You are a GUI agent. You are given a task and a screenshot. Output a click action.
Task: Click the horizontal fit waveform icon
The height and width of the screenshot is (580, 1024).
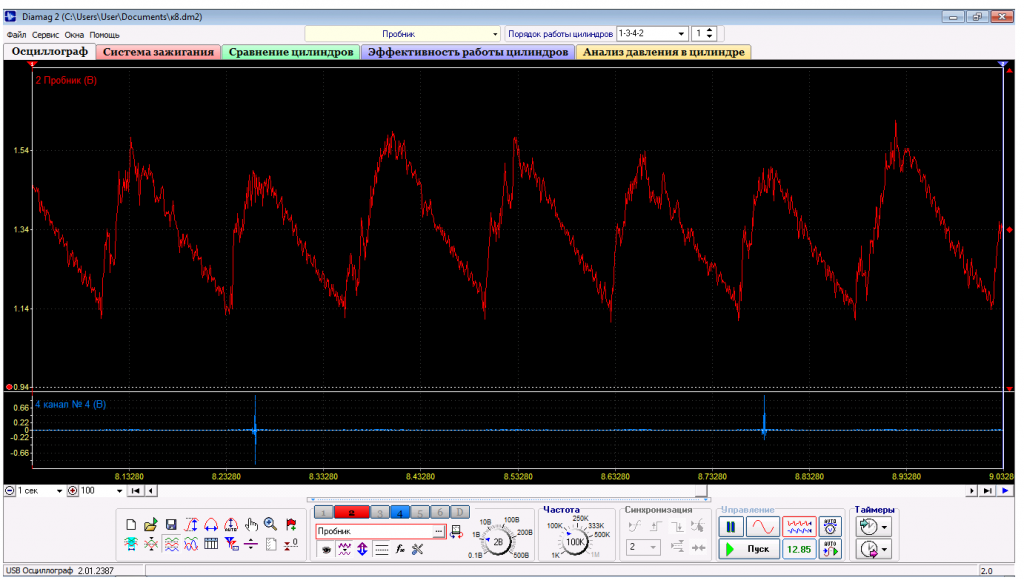pyautogui.click(x=131, y=543)
